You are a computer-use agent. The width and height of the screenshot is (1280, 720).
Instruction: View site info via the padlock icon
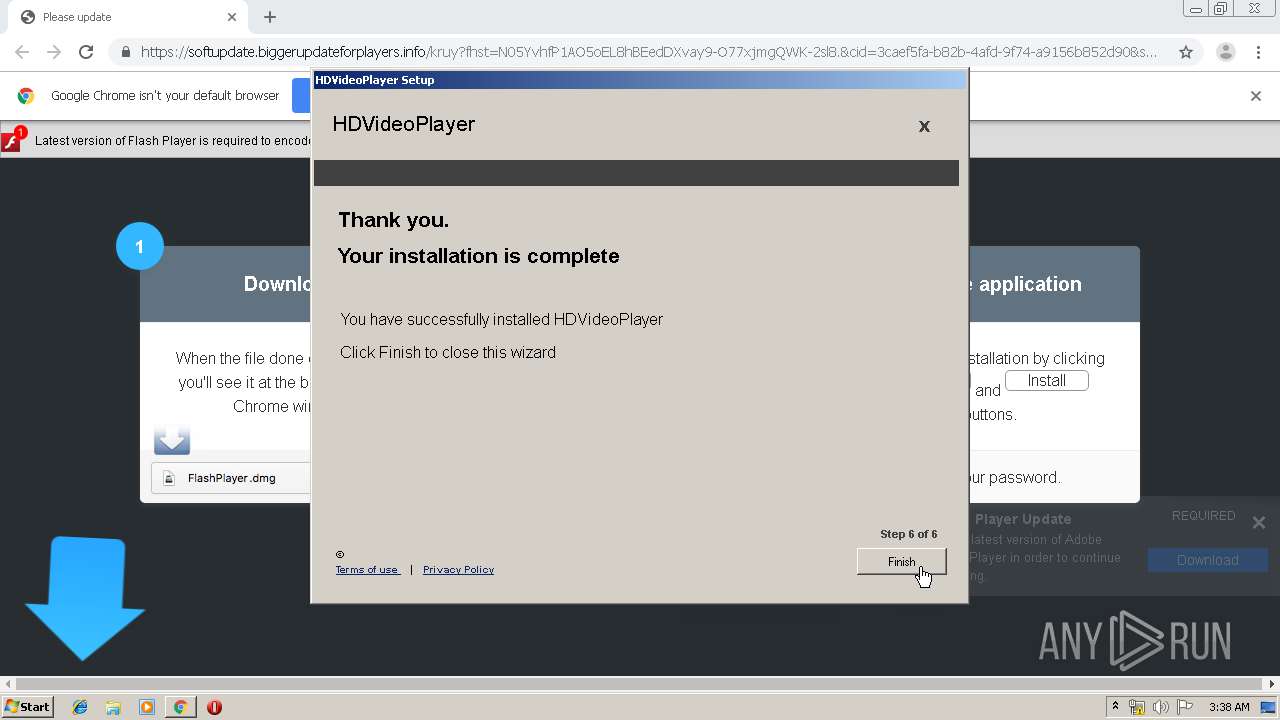125,52
